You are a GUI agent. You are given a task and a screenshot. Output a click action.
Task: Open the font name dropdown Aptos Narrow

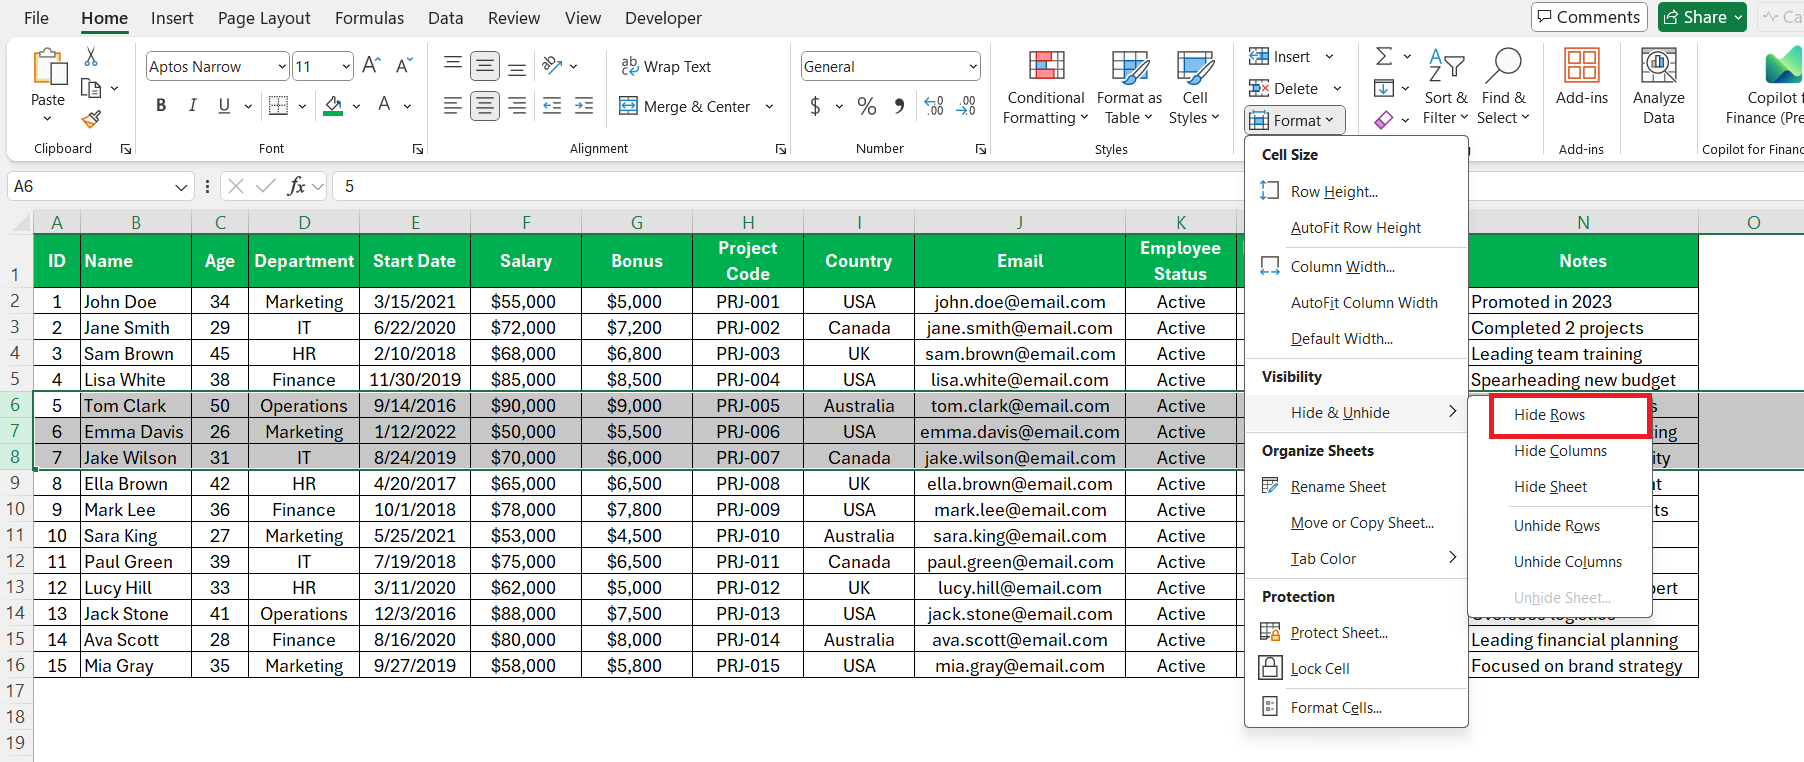coord(281,67)
